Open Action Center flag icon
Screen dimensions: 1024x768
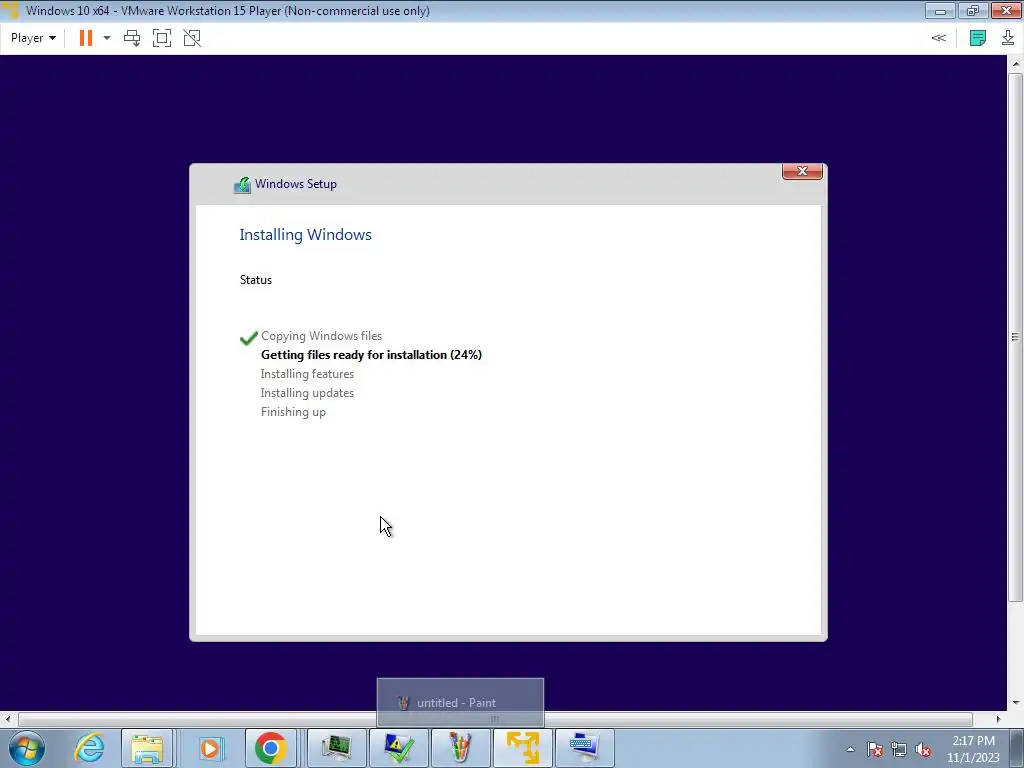click(x=875, y=749)
